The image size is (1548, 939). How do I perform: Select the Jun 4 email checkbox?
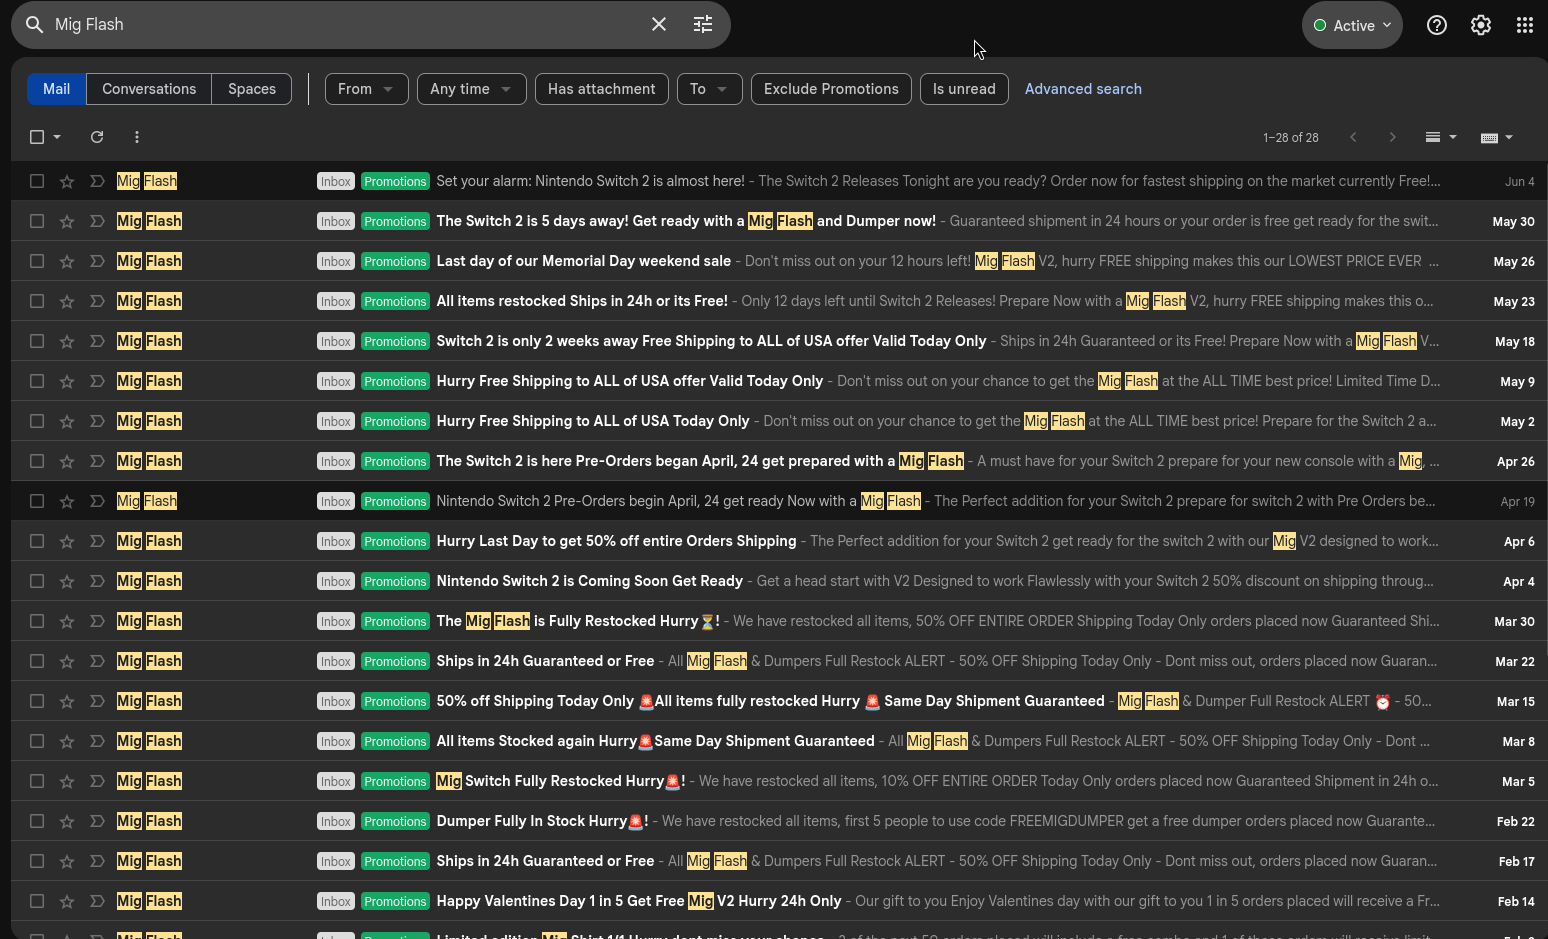(x=37, y=181)
